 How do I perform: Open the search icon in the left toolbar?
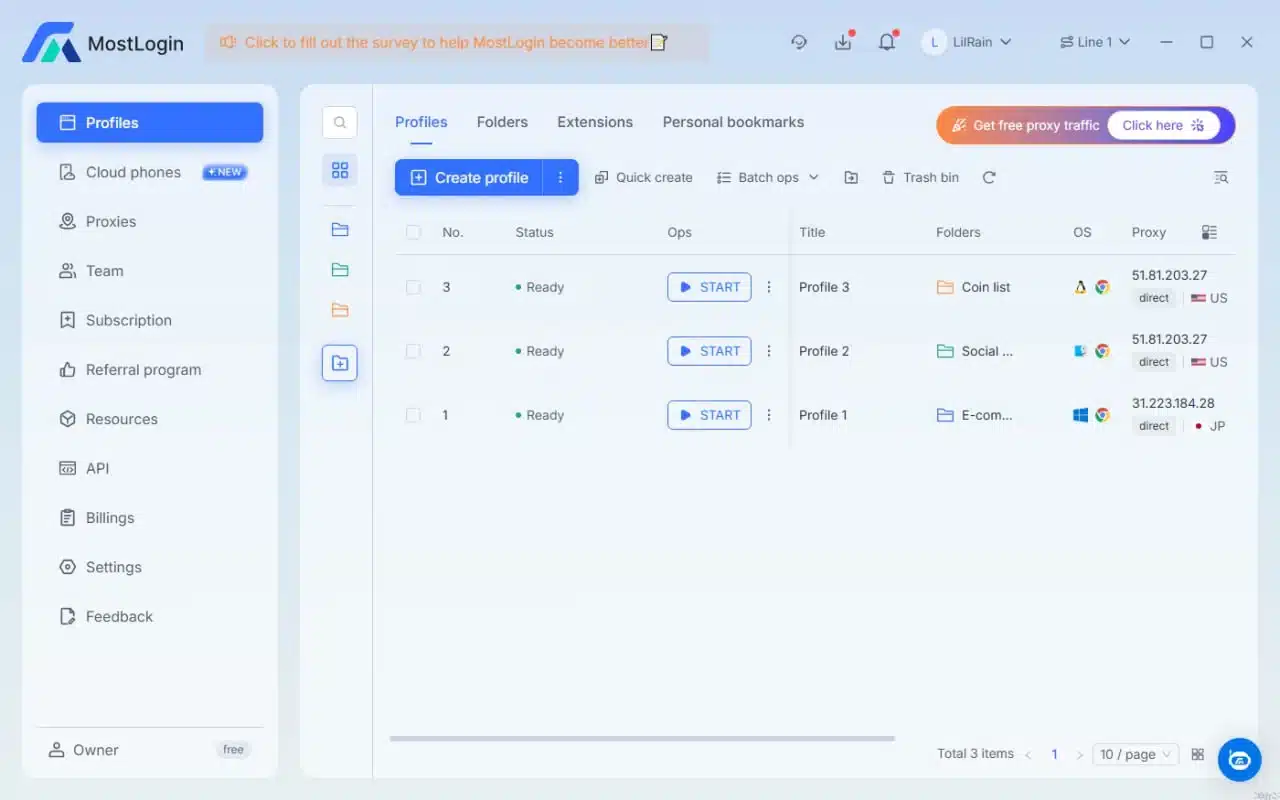pos(340,122)
